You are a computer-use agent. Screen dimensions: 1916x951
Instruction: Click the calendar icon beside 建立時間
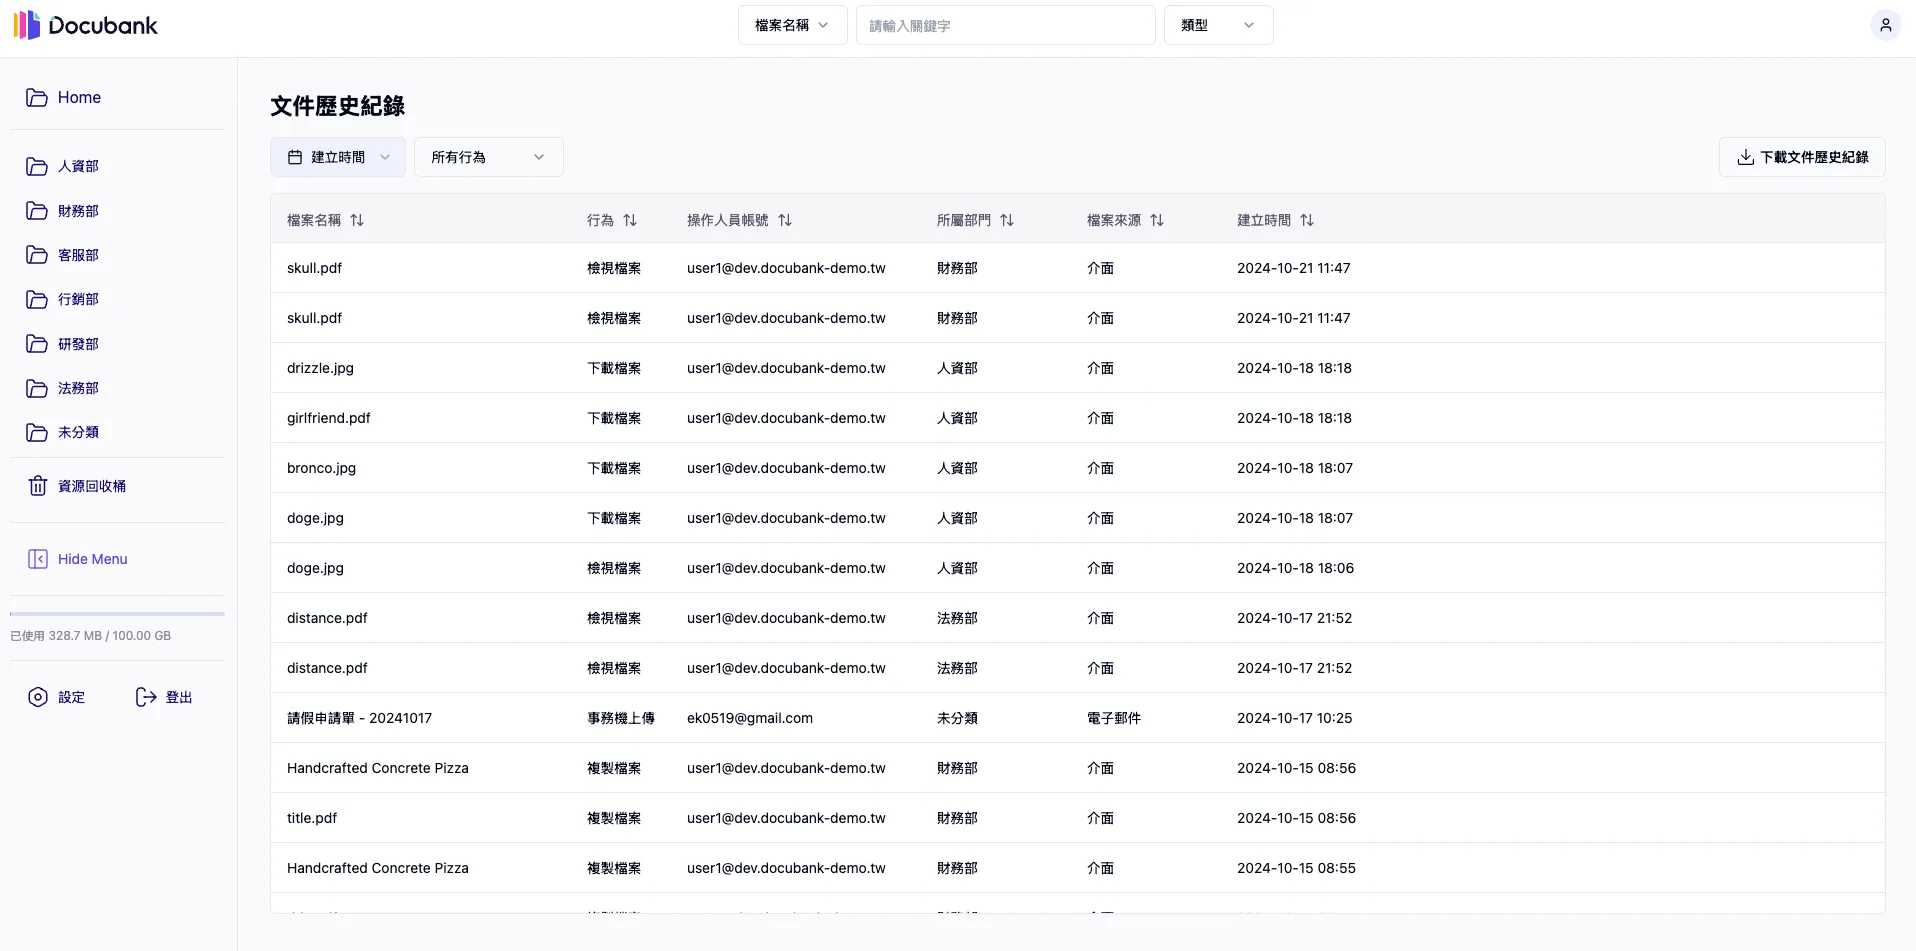(x=295, y=157)
